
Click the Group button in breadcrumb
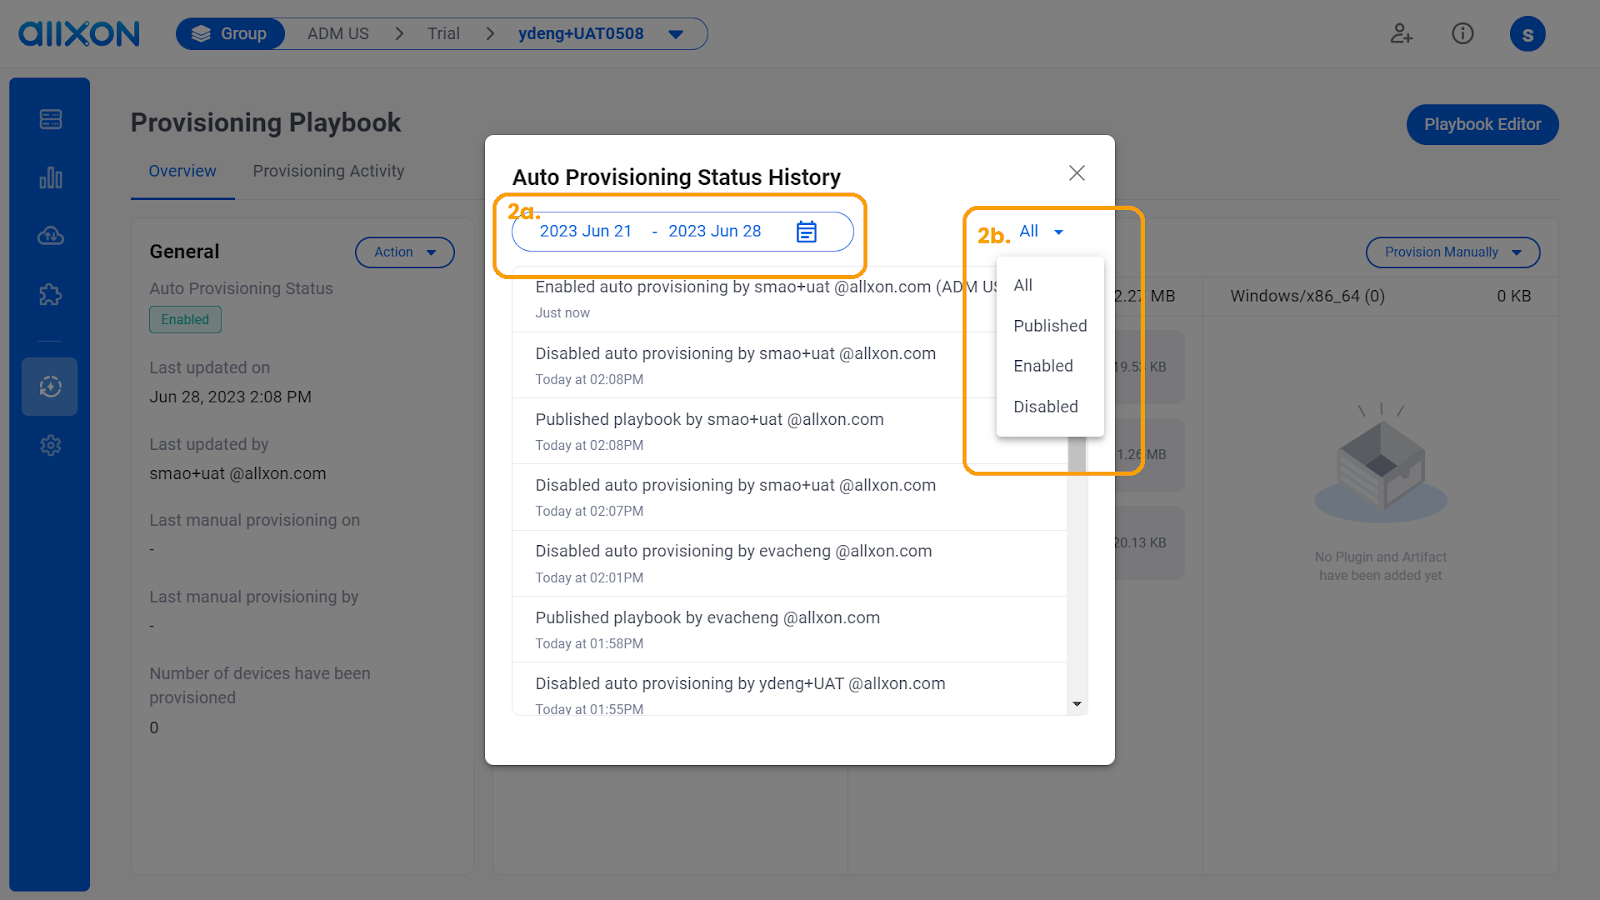(231, 34)
